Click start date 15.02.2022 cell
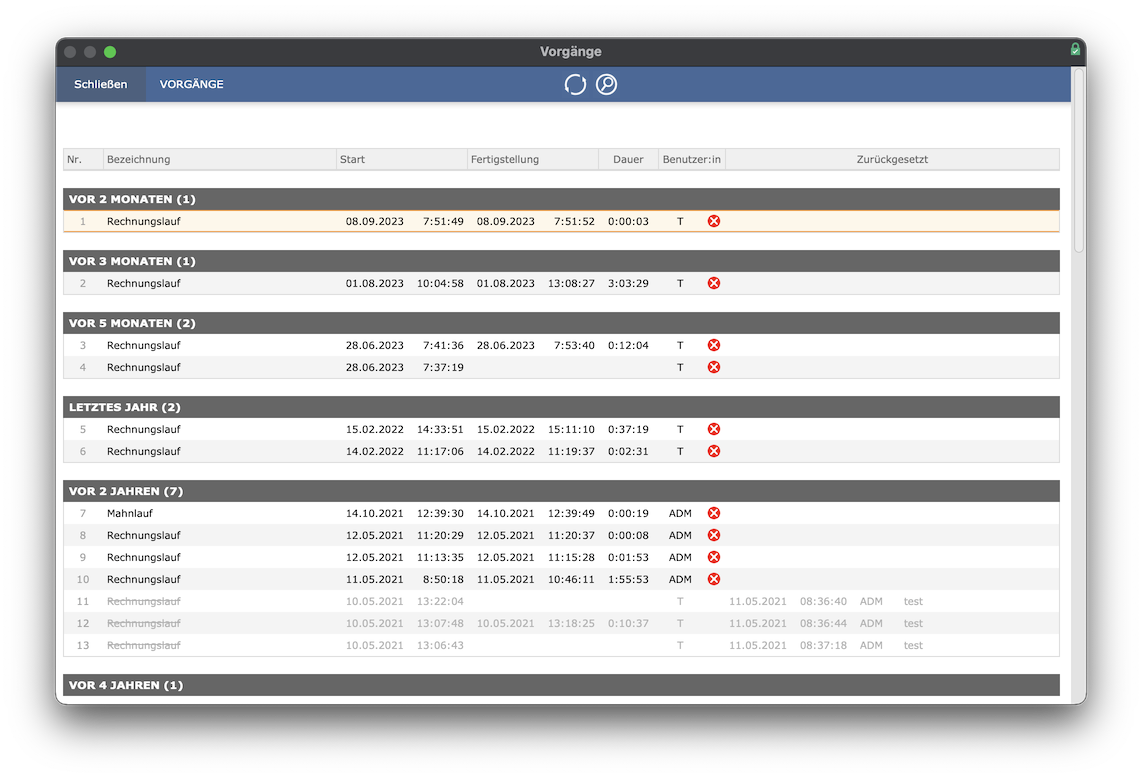The image size is (1142, 778). tap(374, 429)
